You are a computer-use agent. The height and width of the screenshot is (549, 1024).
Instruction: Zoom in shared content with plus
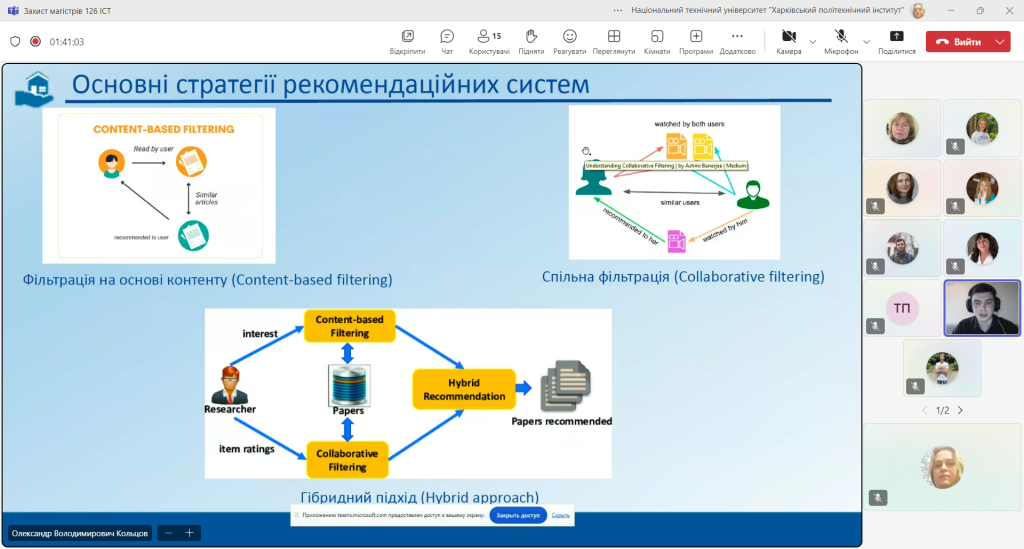189,533
